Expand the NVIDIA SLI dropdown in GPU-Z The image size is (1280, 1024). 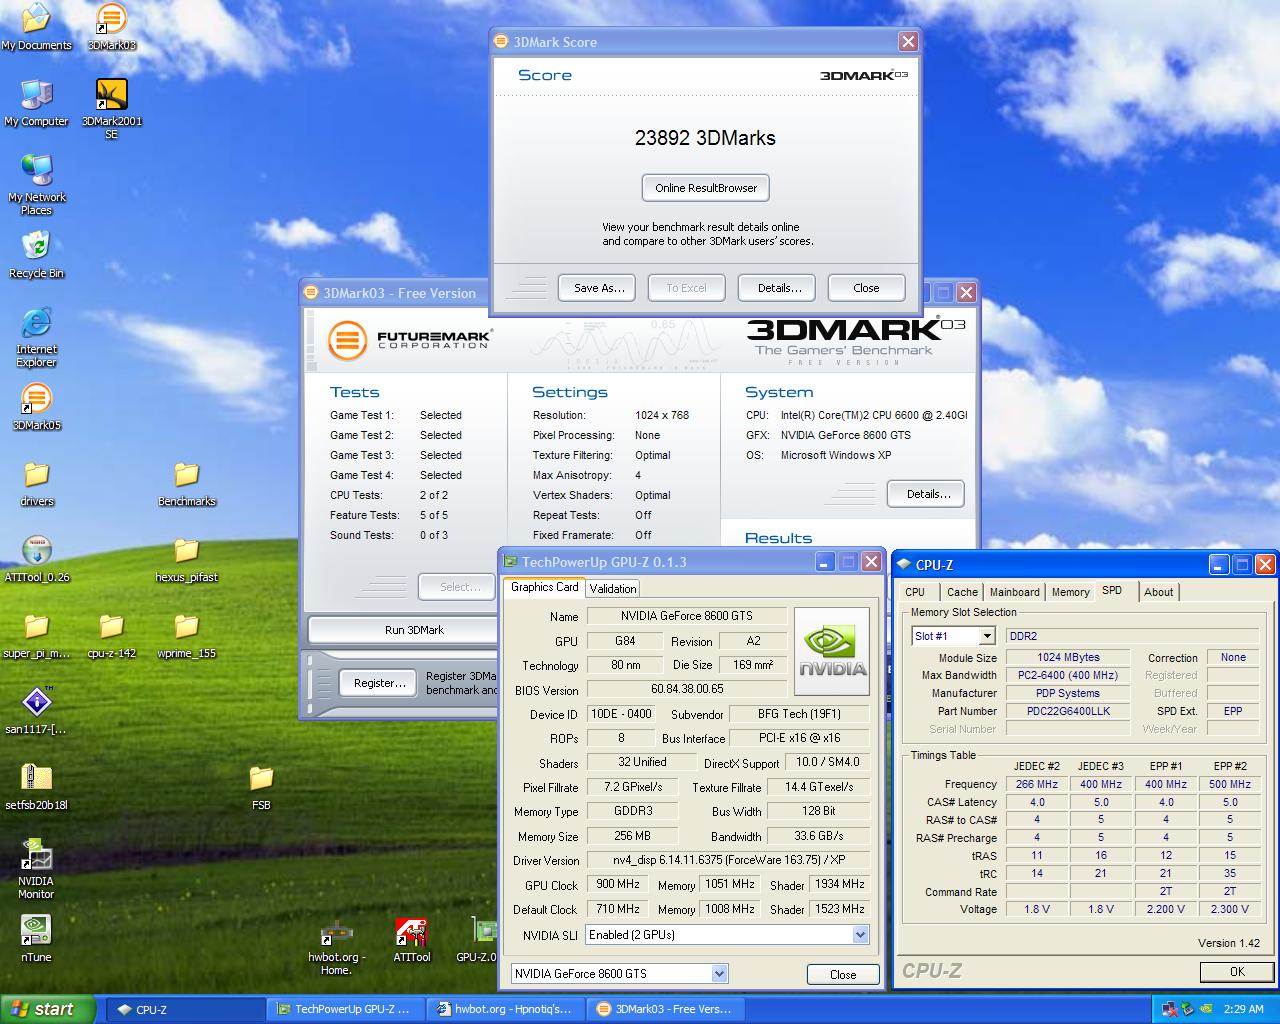point(860,935)
